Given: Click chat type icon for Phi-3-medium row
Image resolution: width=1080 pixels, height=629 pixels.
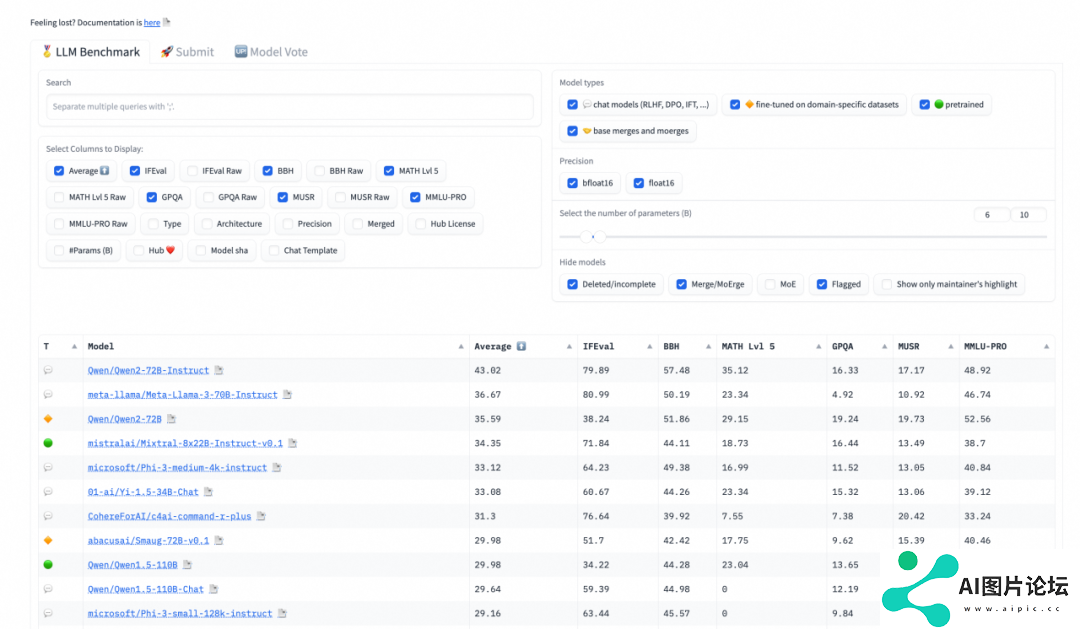Looking at the screenshot, I should pos(48,467).
